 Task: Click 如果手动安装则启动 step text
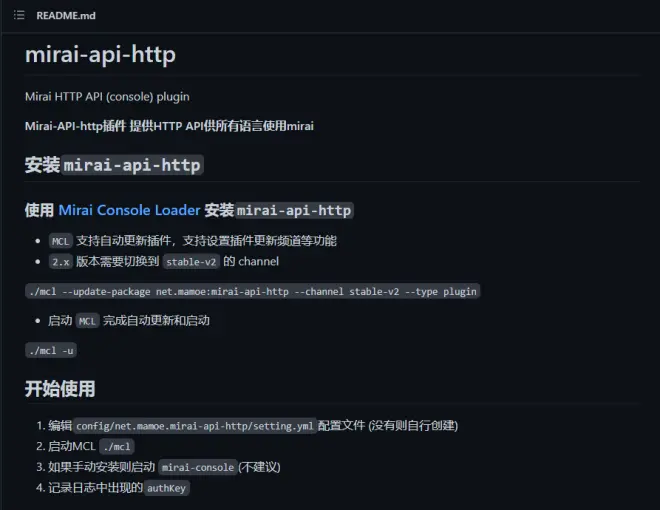[101, 467]
